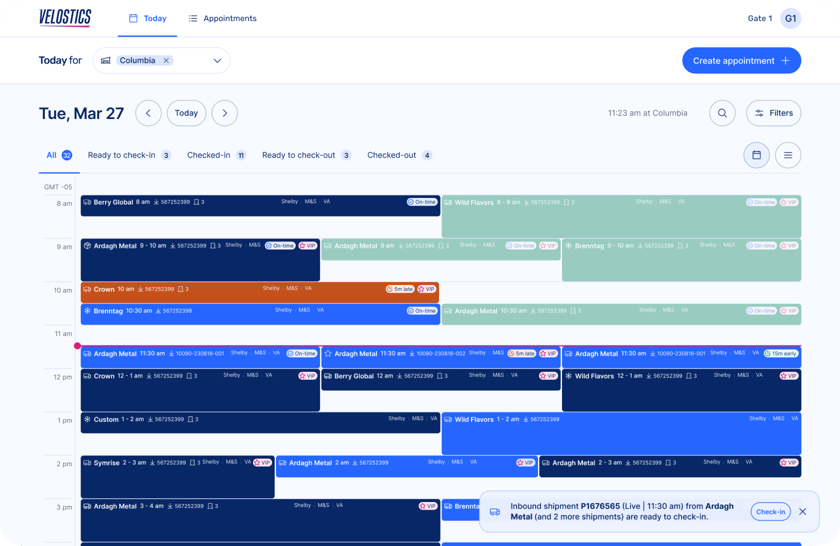Viewport: 840px width, 546px height.
Task: Click the truck icon in notification
Action: tap(495, 512)
